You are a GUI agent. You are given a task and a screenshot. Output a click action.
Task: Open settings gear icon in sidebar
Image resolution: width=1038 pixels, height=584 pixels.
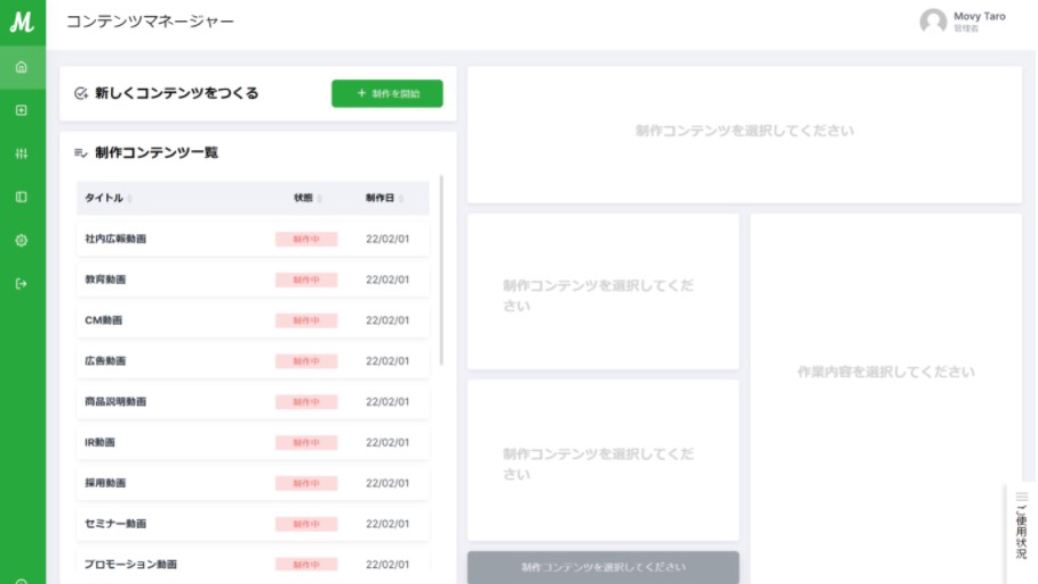tap(22, 240)
